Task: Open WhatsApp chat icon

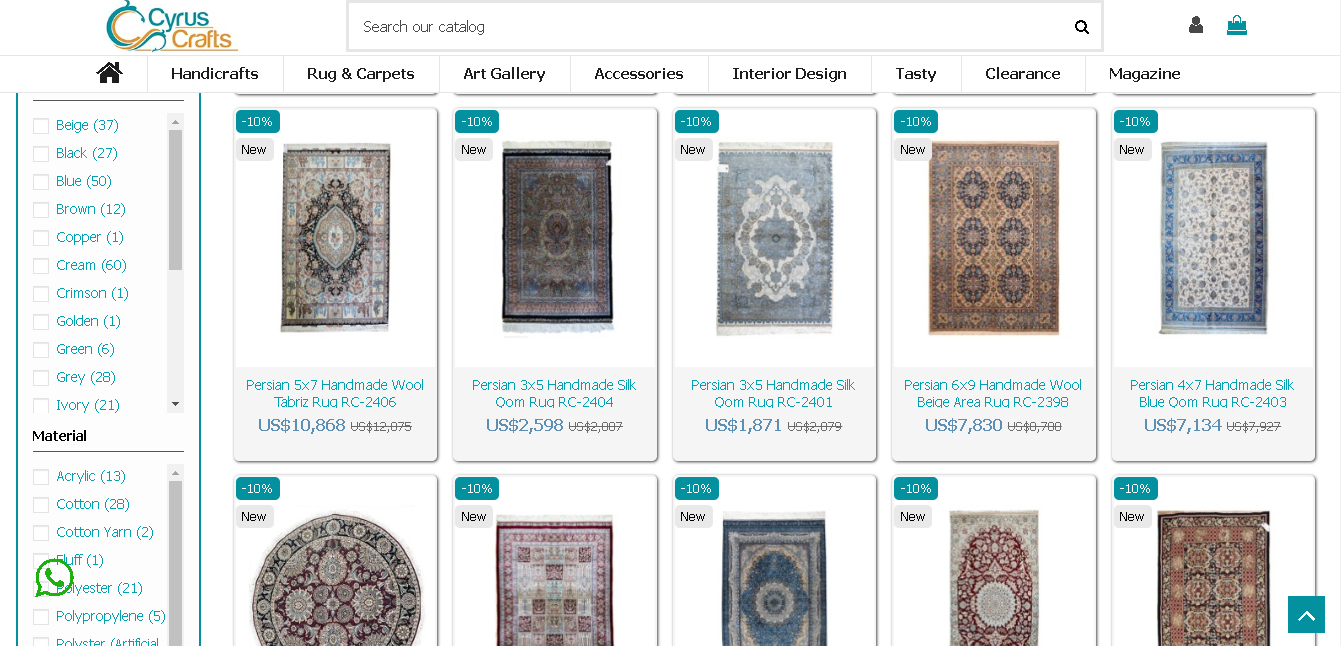Action: [54, 577]
